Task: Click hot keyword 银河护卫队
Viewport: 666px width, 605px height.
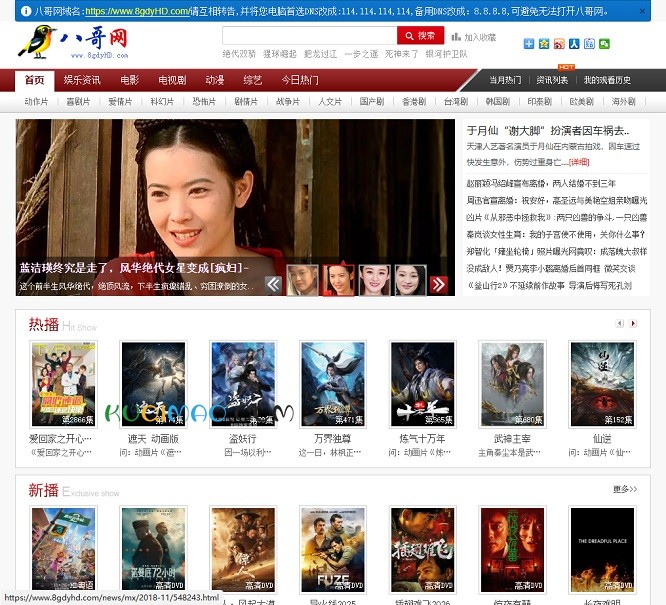Action: click(x=446, y=54)
